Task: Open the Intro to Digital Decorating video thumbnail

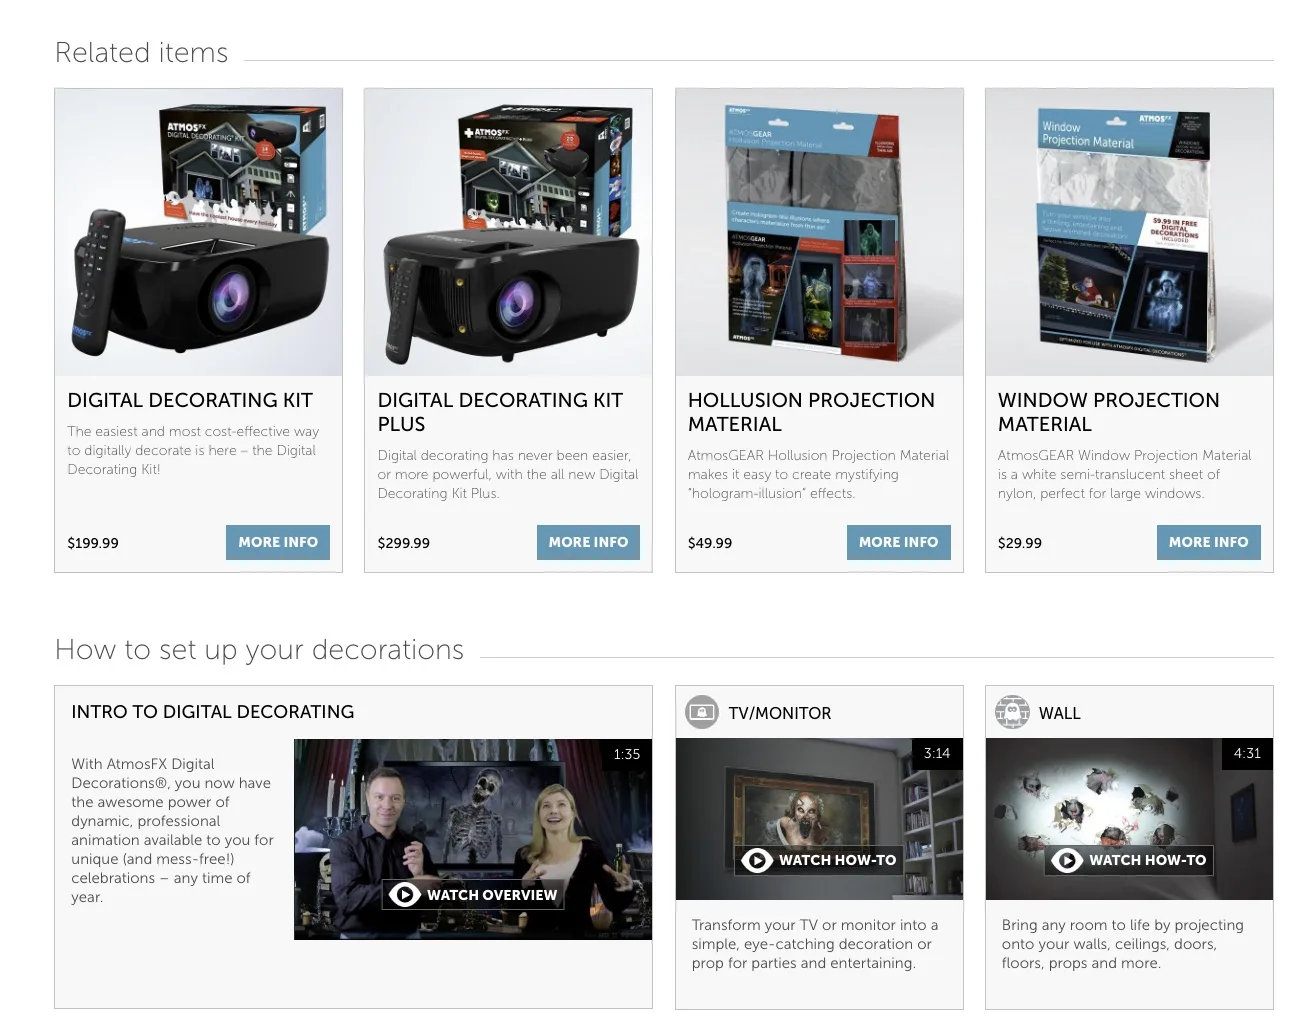Action: (472, 839)
